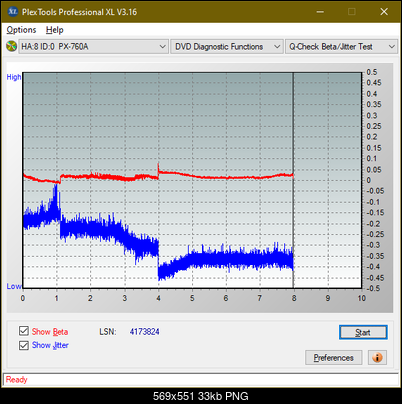The width and height of the screenshot is (402, 404).
Task: Click the LSN: label
Action: [108, 332]
